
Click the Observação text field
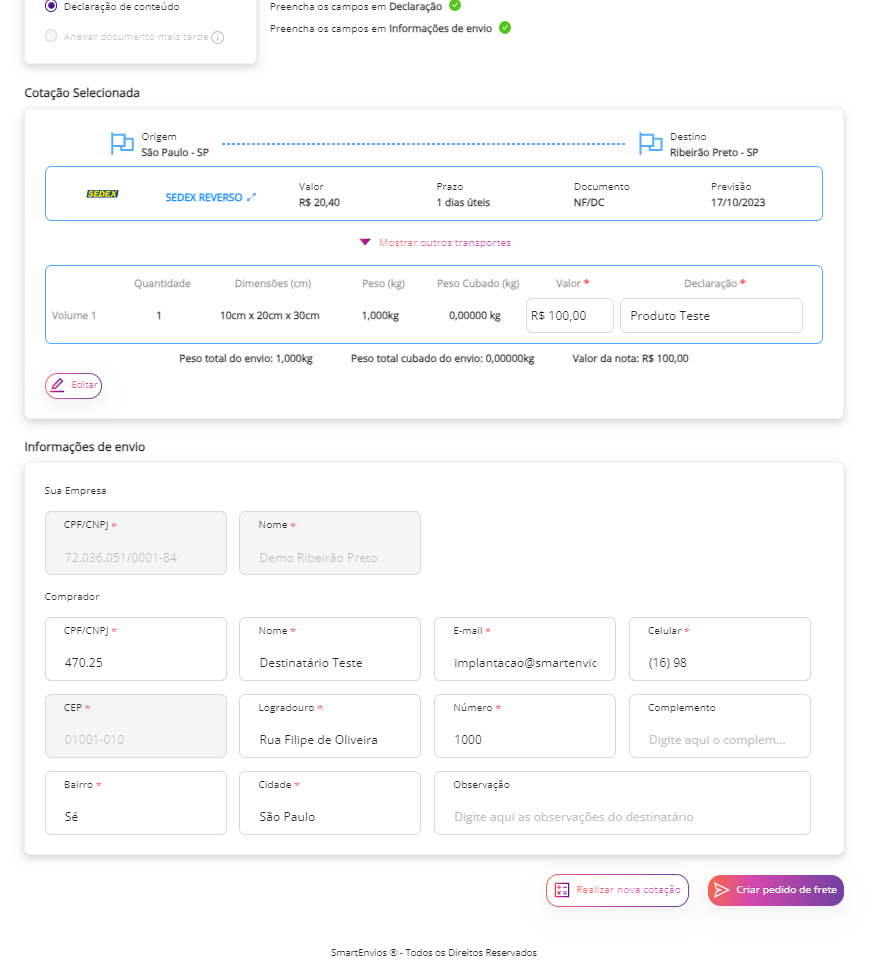(622, 803)
